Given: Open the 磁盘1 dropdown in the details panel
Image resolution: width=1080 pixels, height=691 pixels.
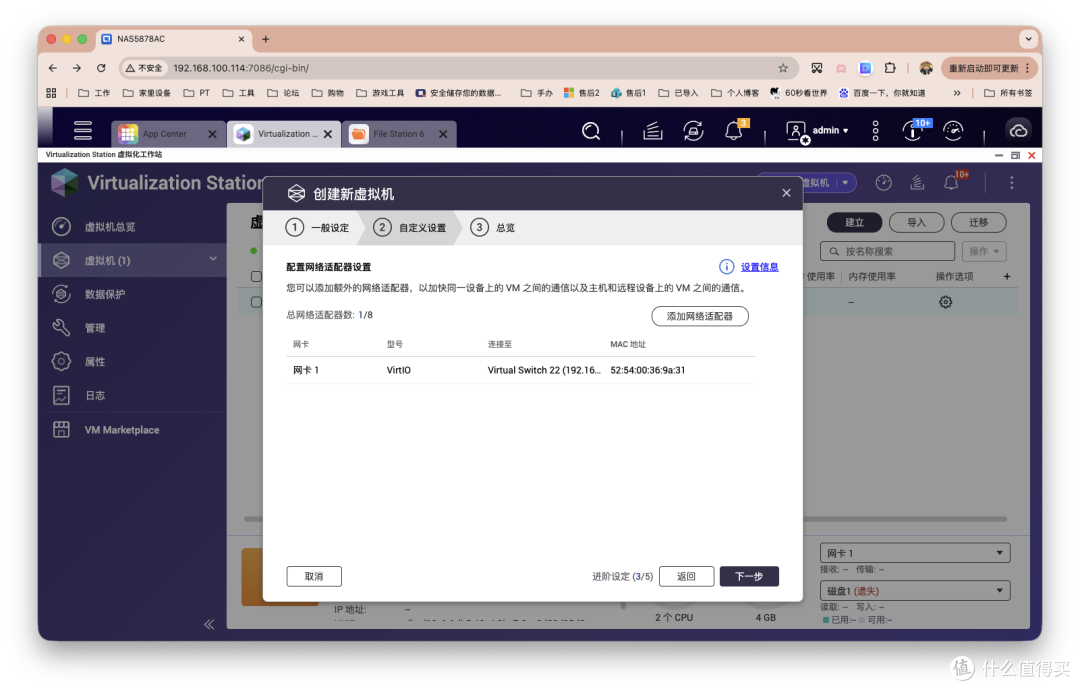Looking at the screenshot, I should pyautogui.click(x=915, y=591).
